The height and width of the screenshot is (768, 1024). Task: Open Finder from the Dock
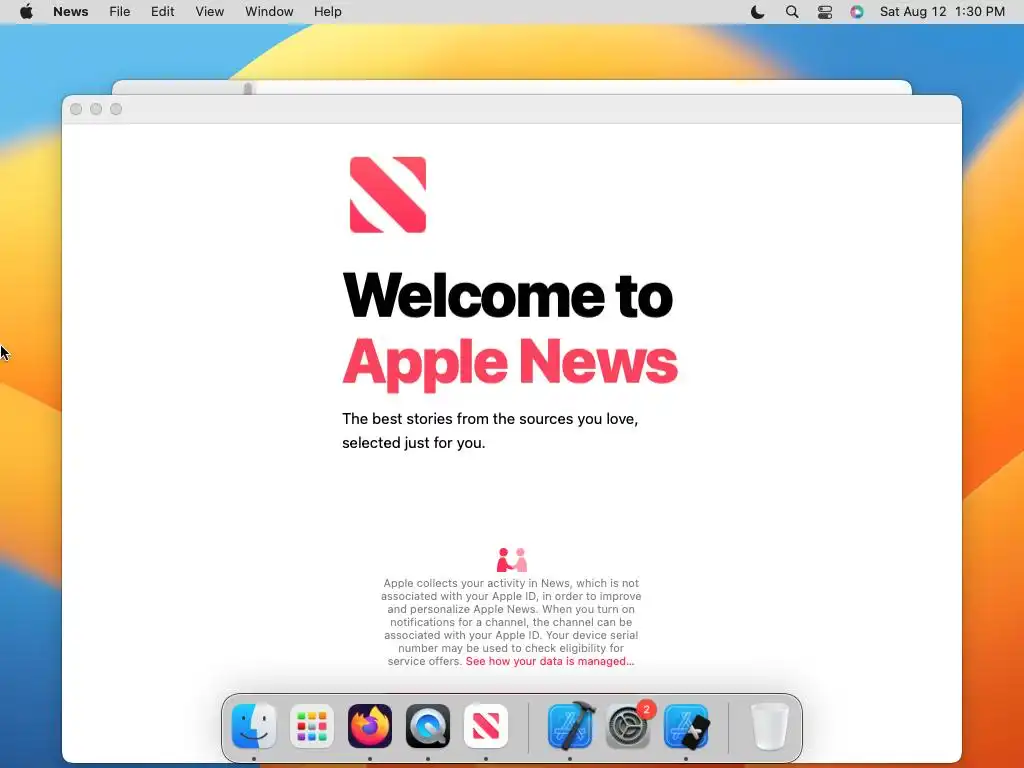pos(254,726)
